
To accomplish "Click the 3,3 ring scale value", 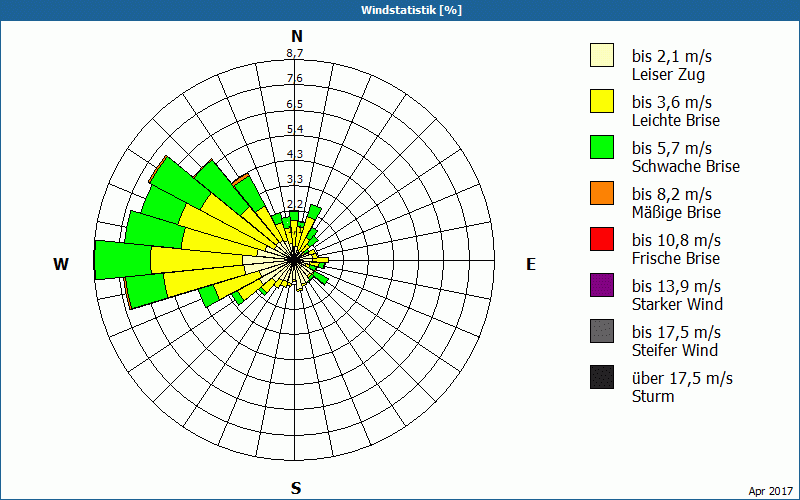I will [x=295, y=179].
